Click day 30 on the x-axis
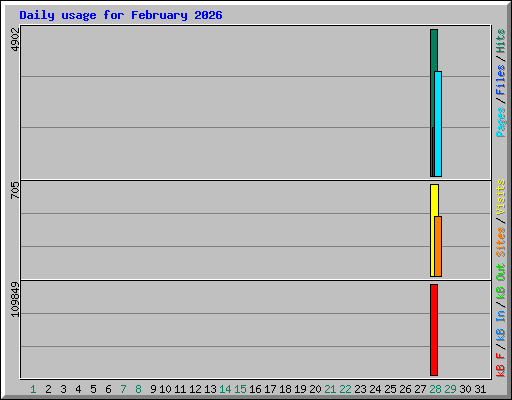This screenshot has width=512, height=400. [465, 389]
